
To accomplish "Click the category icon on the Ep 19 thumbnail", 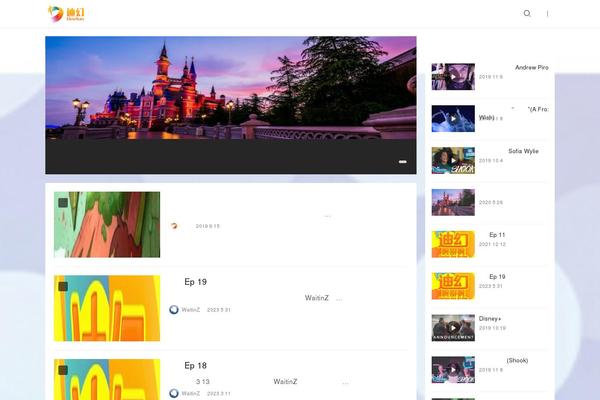I will 63,286.
